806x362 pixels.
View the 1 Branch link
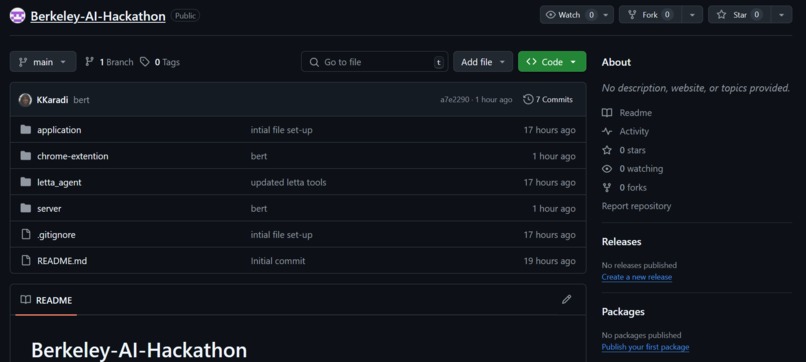point(109,62)
